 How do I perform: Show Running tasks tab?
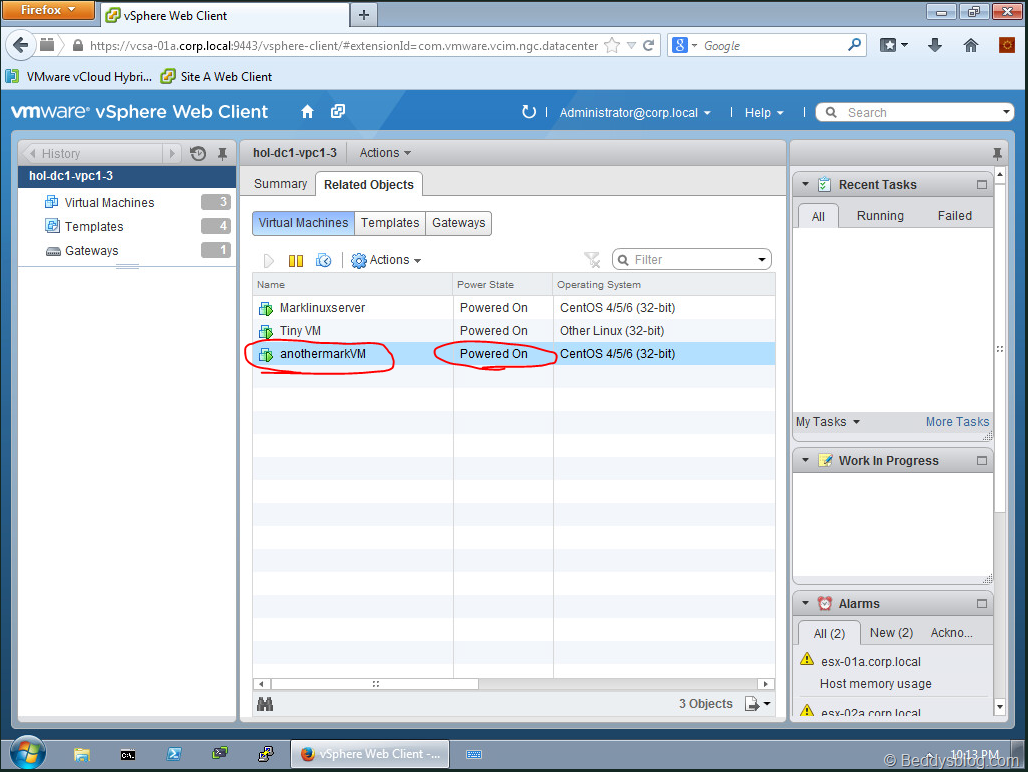tap(880, 216)
